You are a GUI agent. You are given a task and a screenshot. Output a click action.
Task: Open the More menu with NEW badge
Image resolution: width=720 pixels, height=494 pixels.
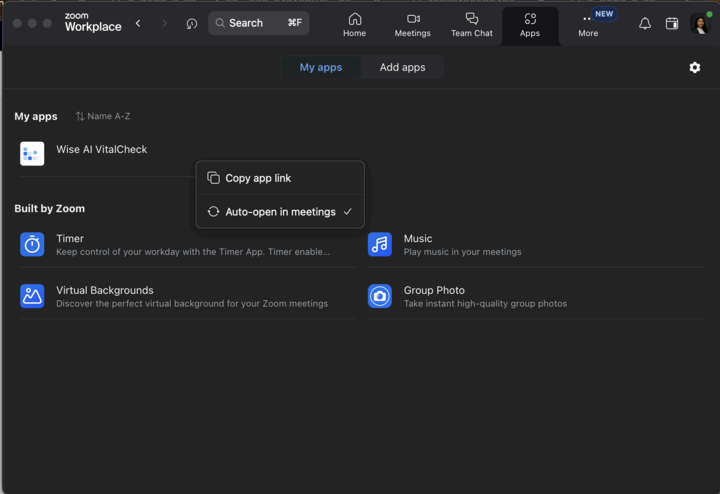(588, 25)
